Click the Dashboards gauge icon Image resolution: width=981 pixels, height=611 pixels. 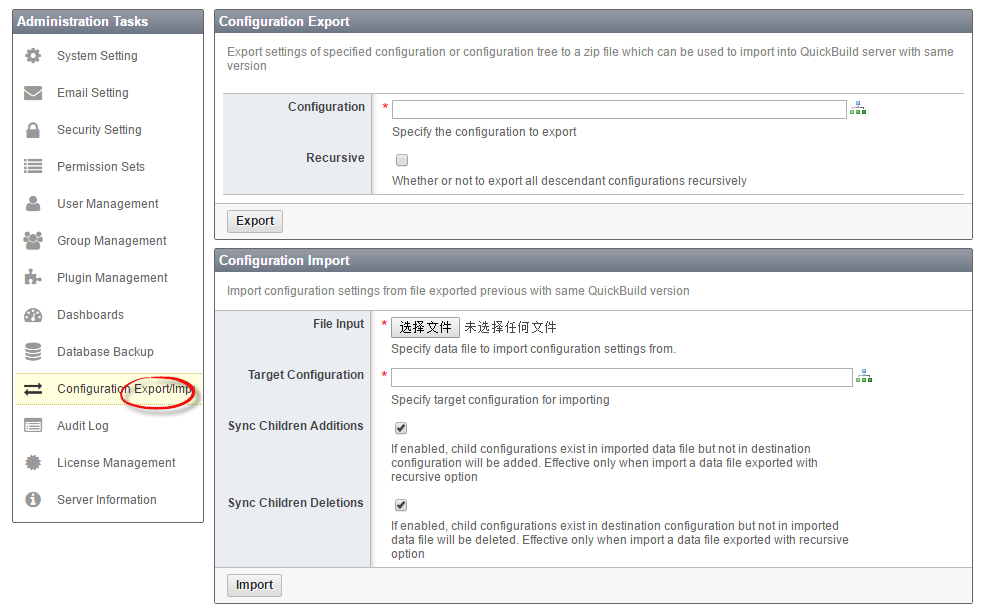33,315
